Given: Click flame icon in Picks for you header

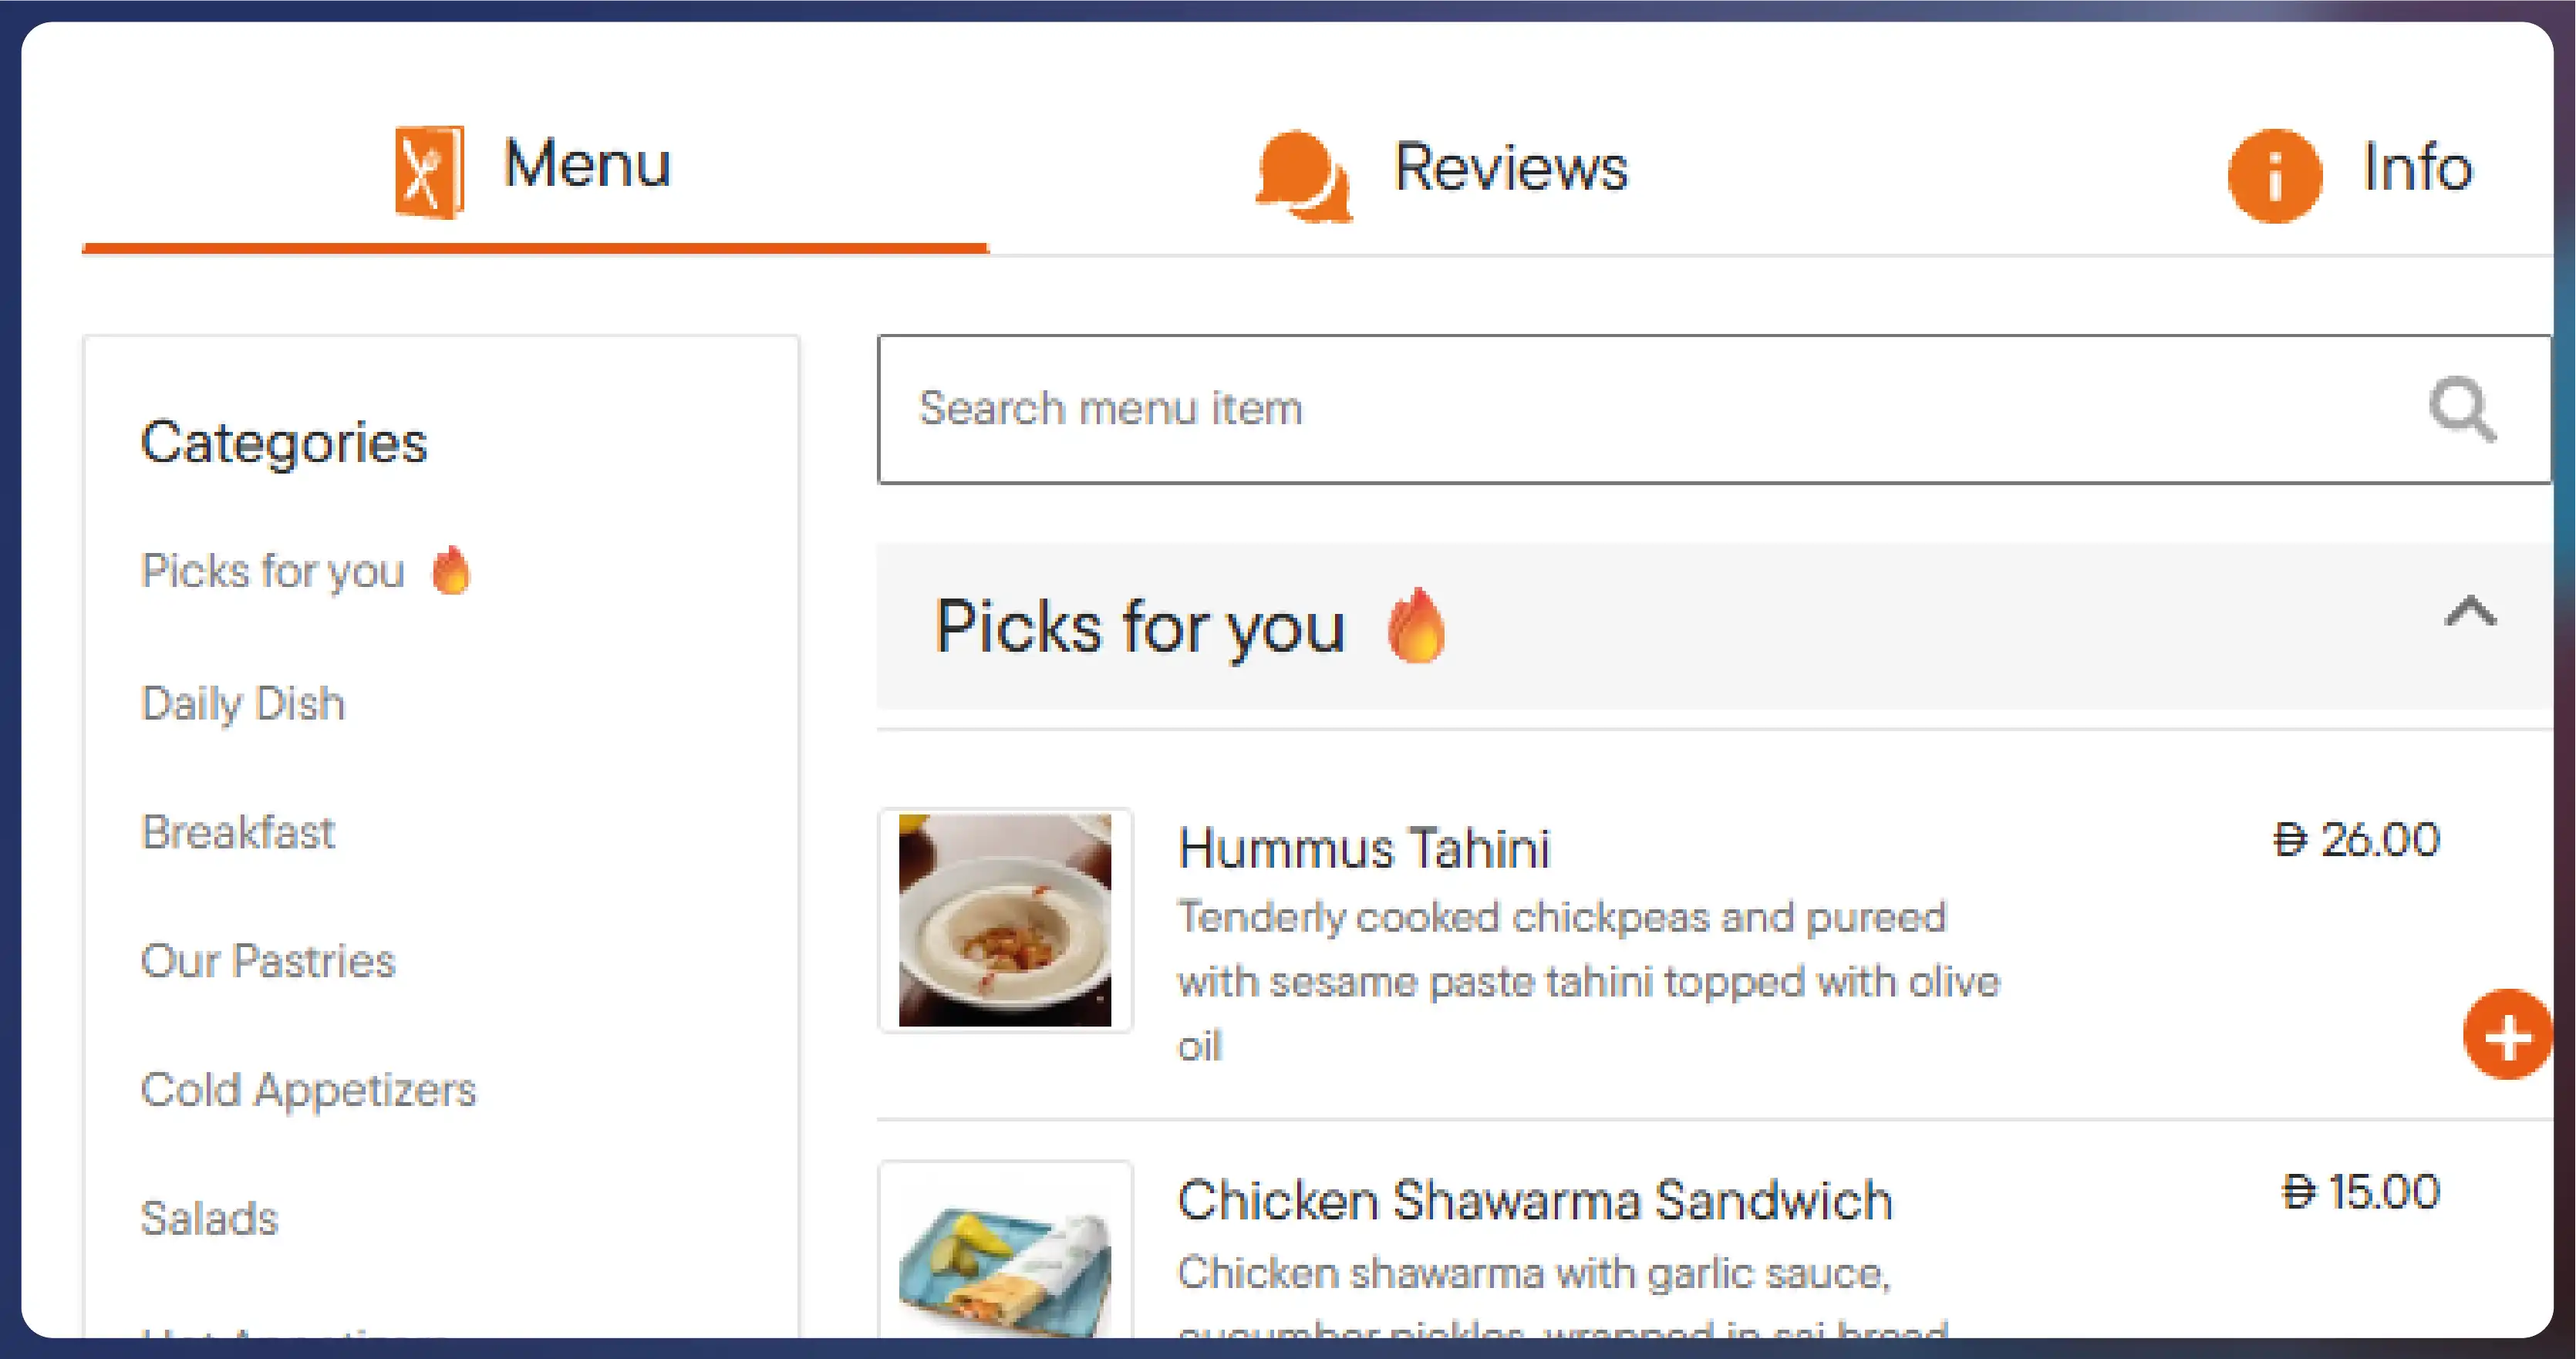Looking at the screenshot, I should [x=1416, y=626].
